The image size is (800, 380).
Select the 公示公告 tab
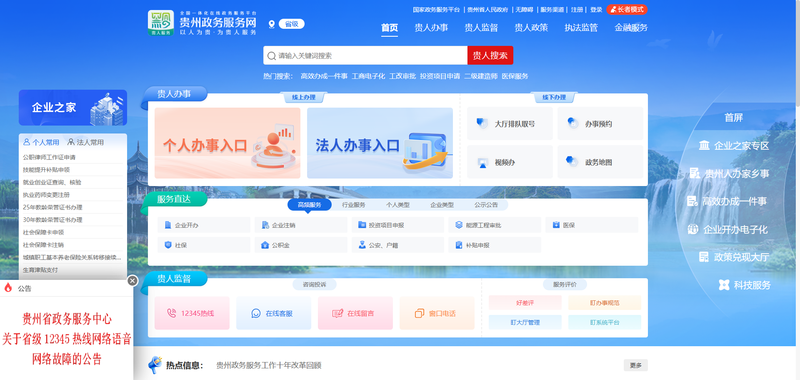(x=486, y=205)
